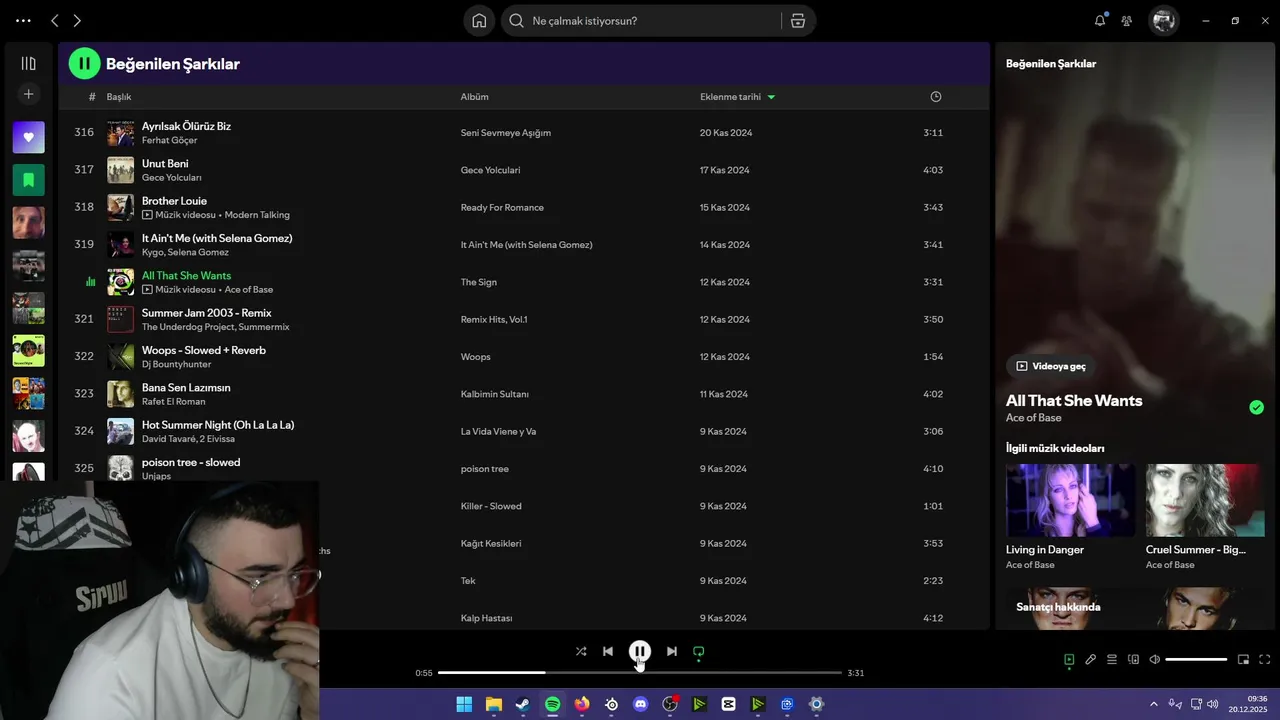Image resolution: width=1280 pixels, height=720 pixels.
Task: Seek on the song progress bar
Action: coord(640,673)
